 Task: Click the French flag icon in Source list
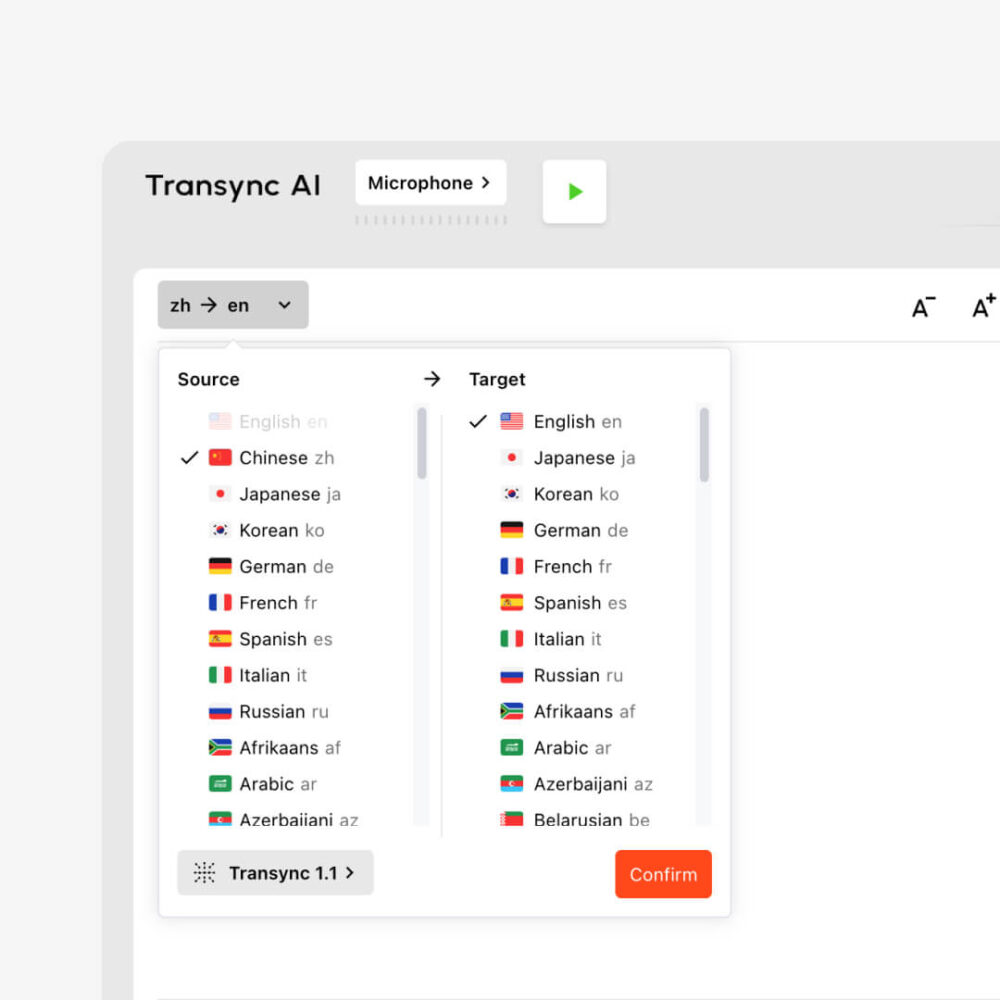(217, 603)
